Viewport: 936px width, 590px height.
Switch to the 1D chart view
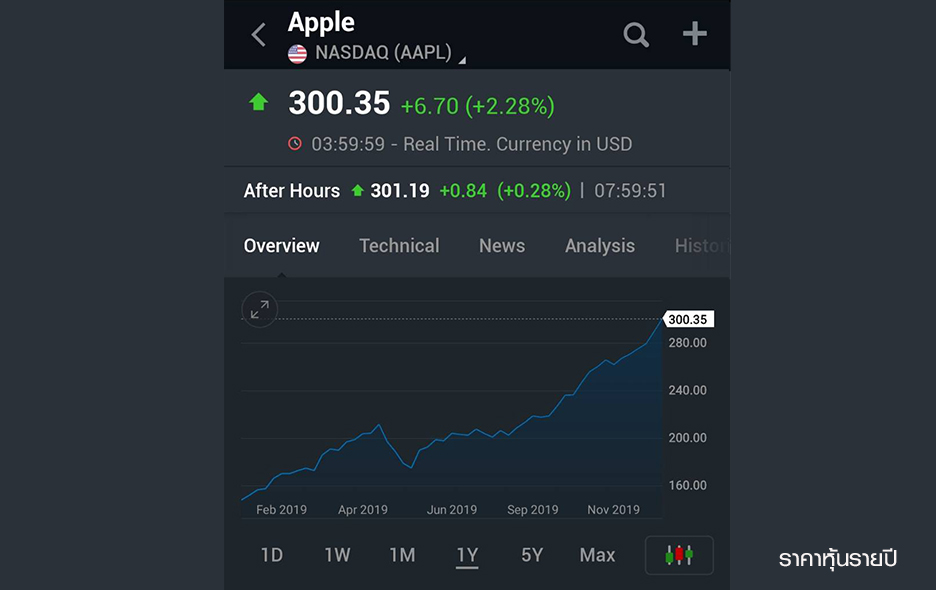(271, 555)
